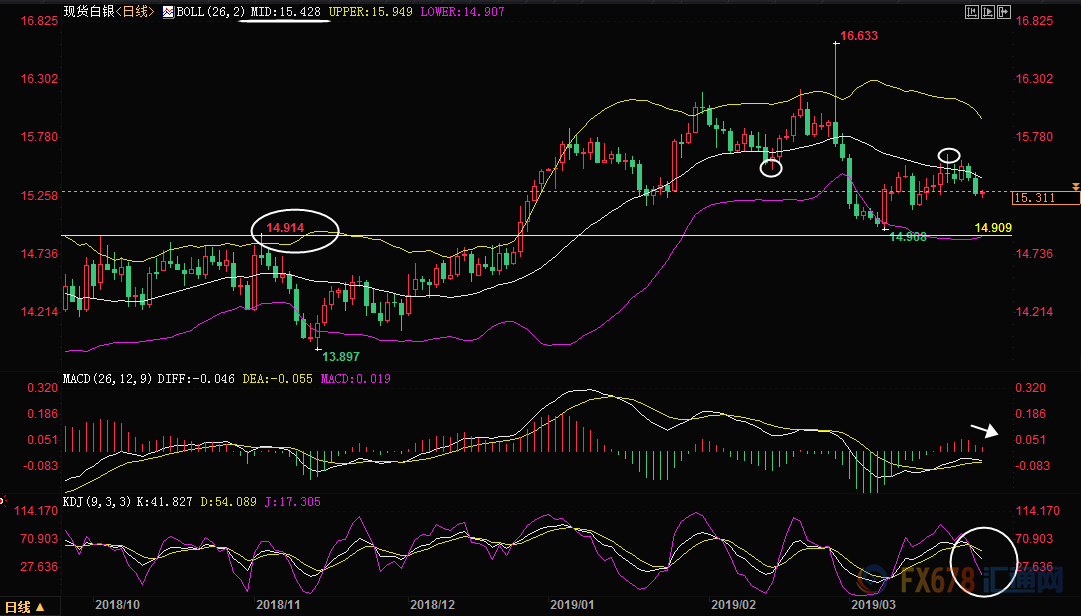Click the orange marker beside the price scale
The width and height of the screenshot is (1081, 616).
click(x=1075, y=188)
